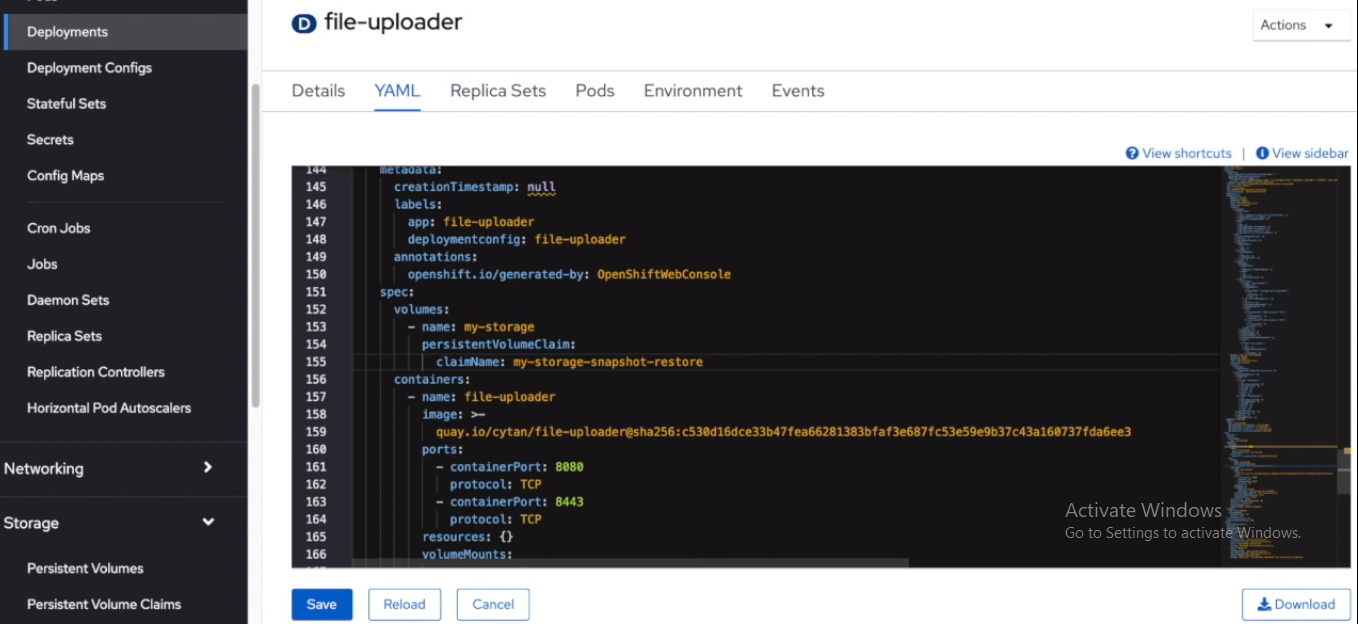This screenshot has height=624, width=1358.
Task: Open the Replica Sets tab
Action: pyautogui.click(x=498, y=91)
